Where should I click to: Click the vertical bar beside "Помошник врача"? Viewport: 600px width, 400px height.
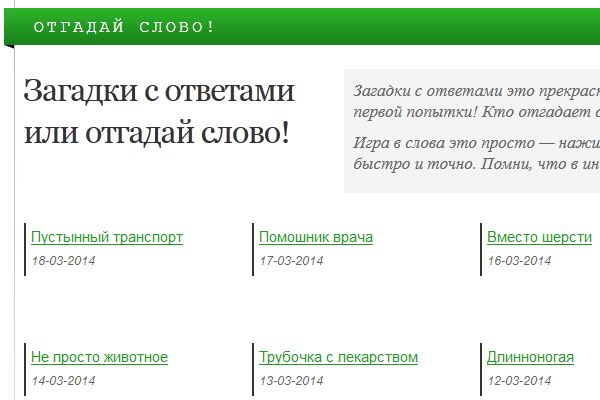point(252,249)
